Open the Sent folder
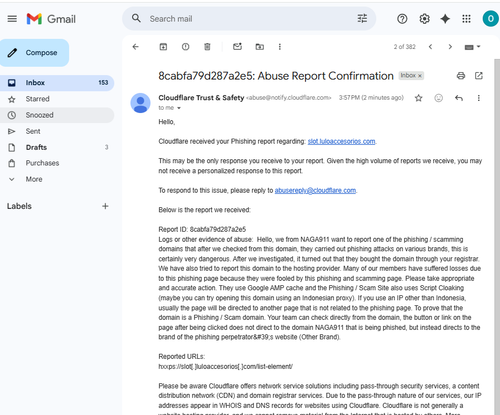The height and width of the screenshot is (415, 500). click(57, 131)
